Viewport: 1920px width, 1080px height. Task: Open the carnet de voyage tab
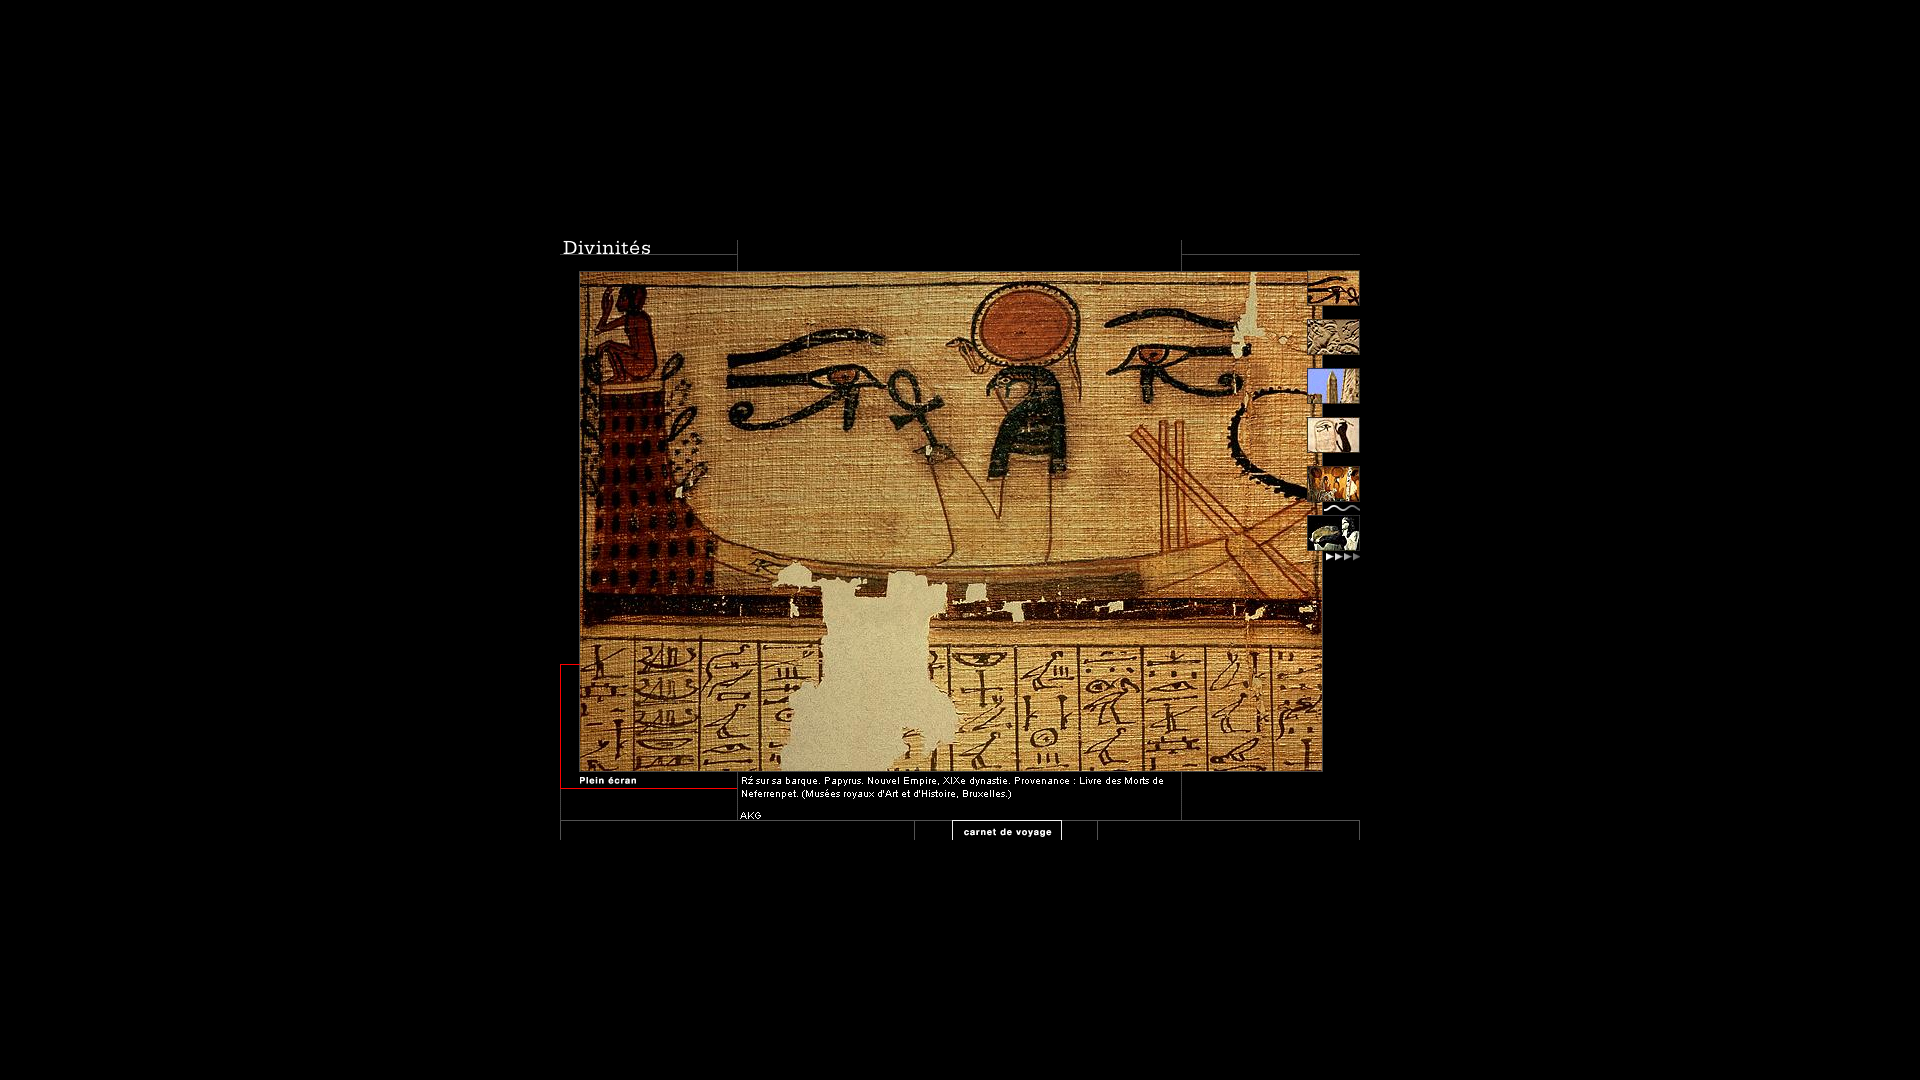(x=1007, y=831)
